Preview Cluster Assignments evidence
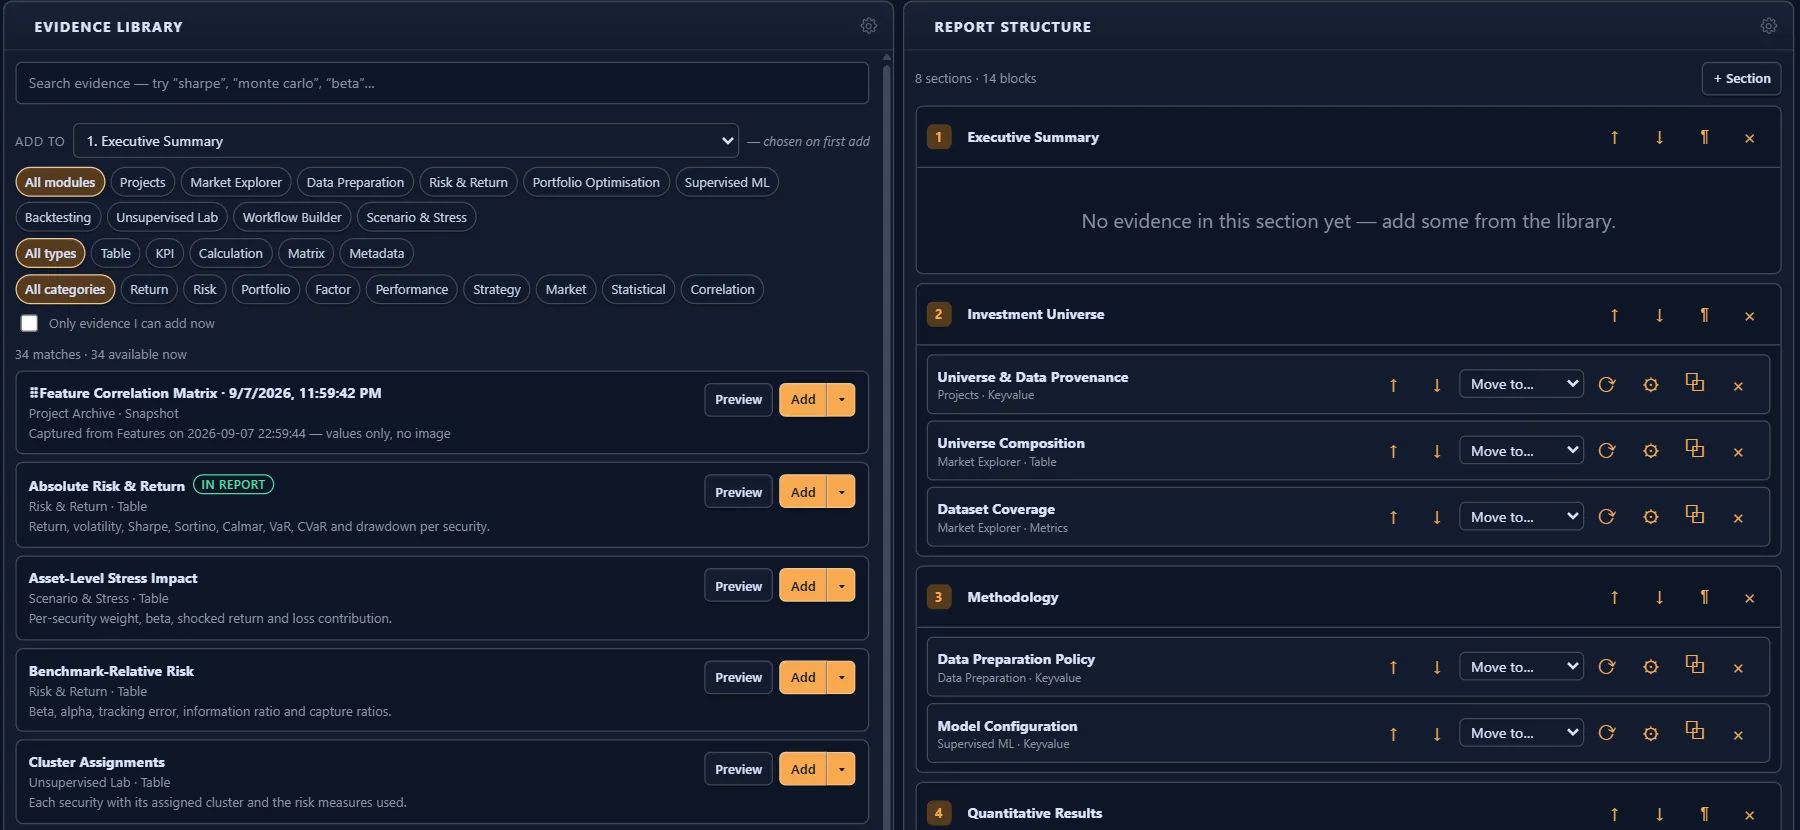 click(x=738, y=769)
